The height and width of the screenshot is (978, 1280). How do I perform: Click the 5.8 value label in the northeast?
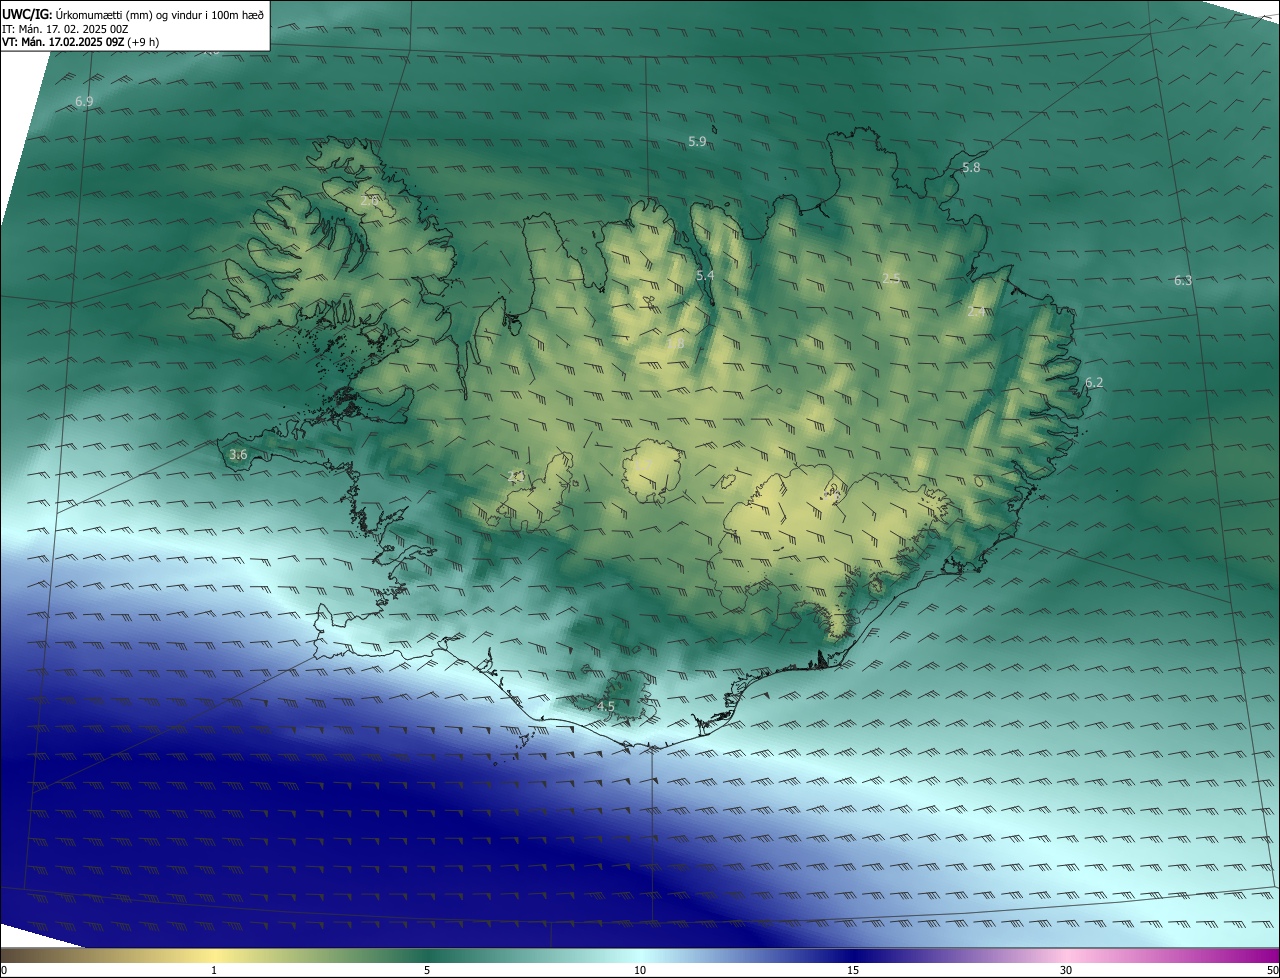[x=971, y=168]
